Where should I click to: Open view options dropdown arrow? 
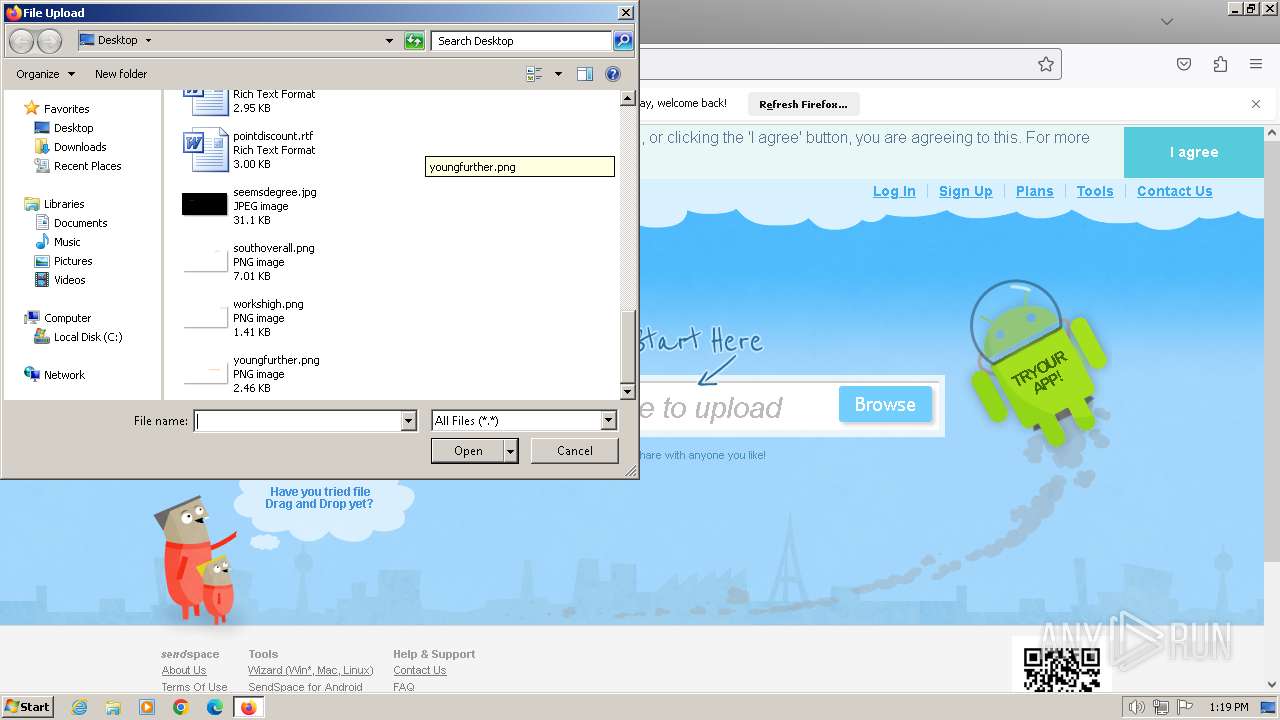pos(558,74)
